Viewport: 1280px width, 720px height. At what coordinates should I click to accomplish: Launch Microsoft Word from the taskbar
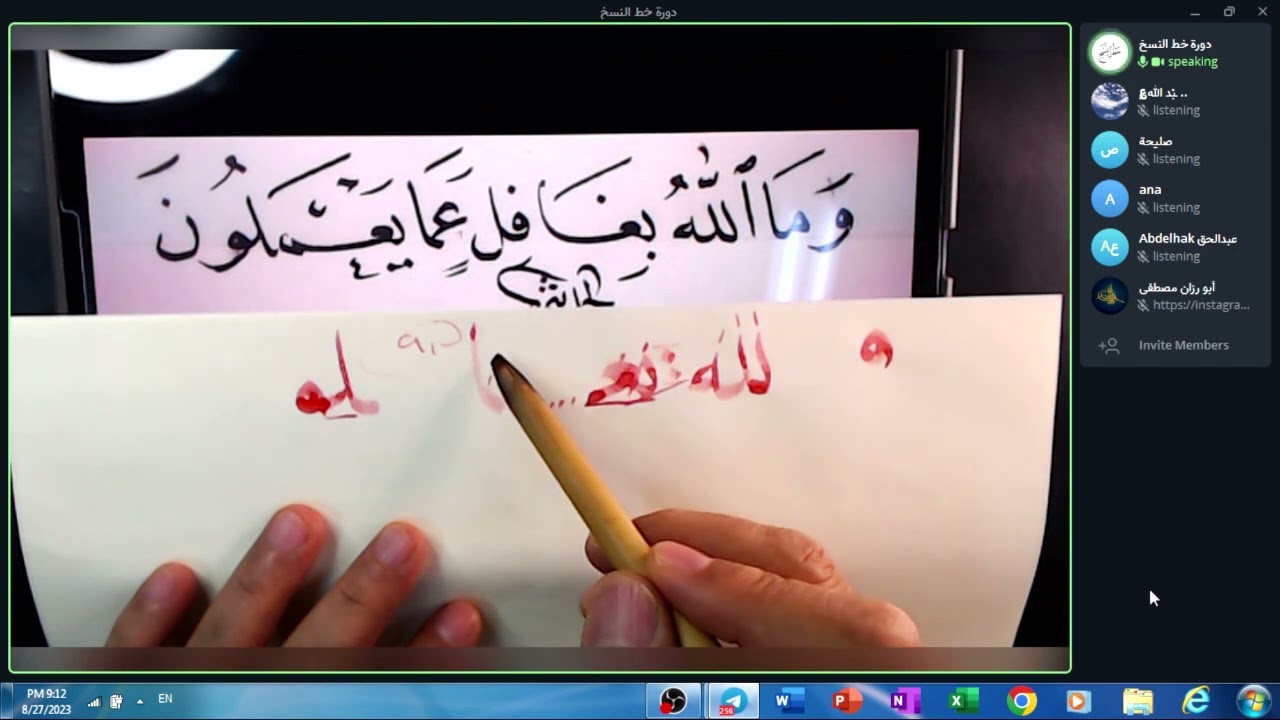pyautogui.click(x=788, y=701)
